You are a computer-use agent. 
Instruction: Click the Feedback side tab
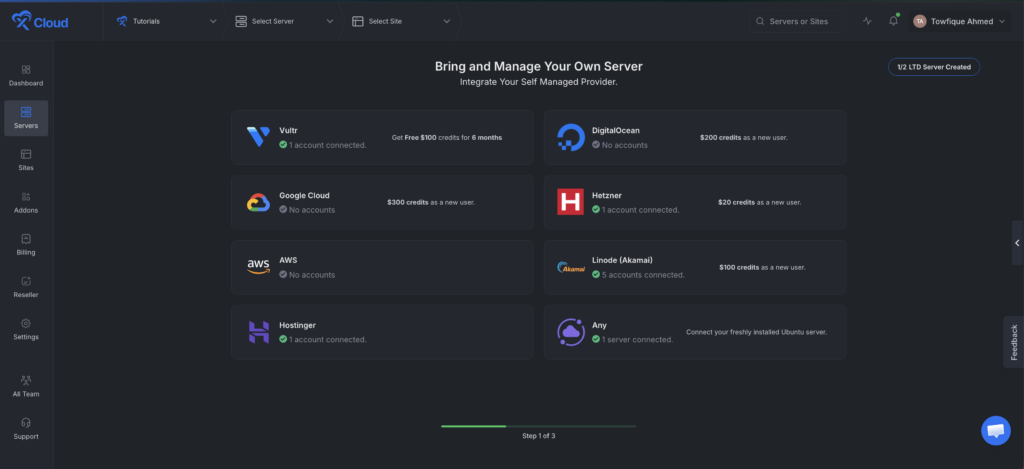click(x=1014, y=342)
